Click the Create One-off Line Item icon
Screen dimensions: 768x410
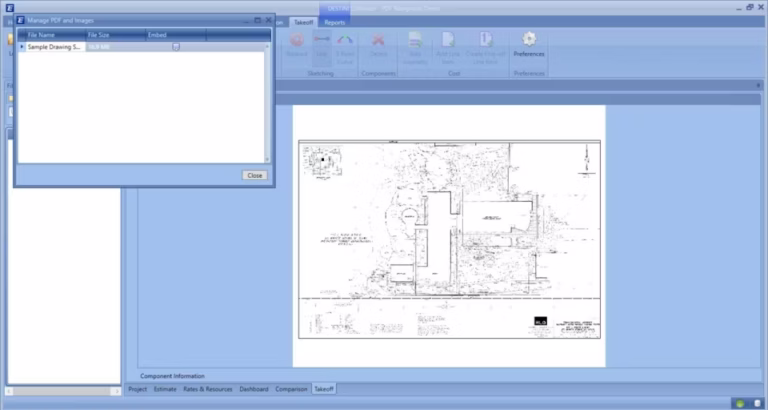pos(485,39)
